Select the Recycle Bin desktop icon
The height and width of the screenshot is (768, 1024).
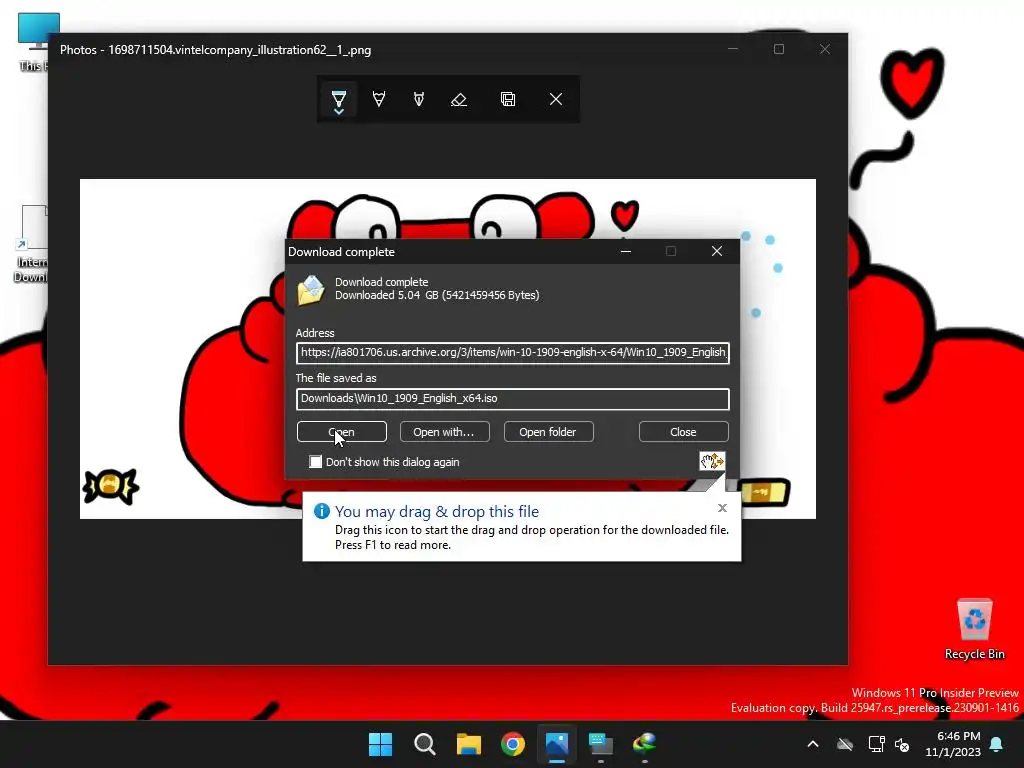tap(974, 629)
